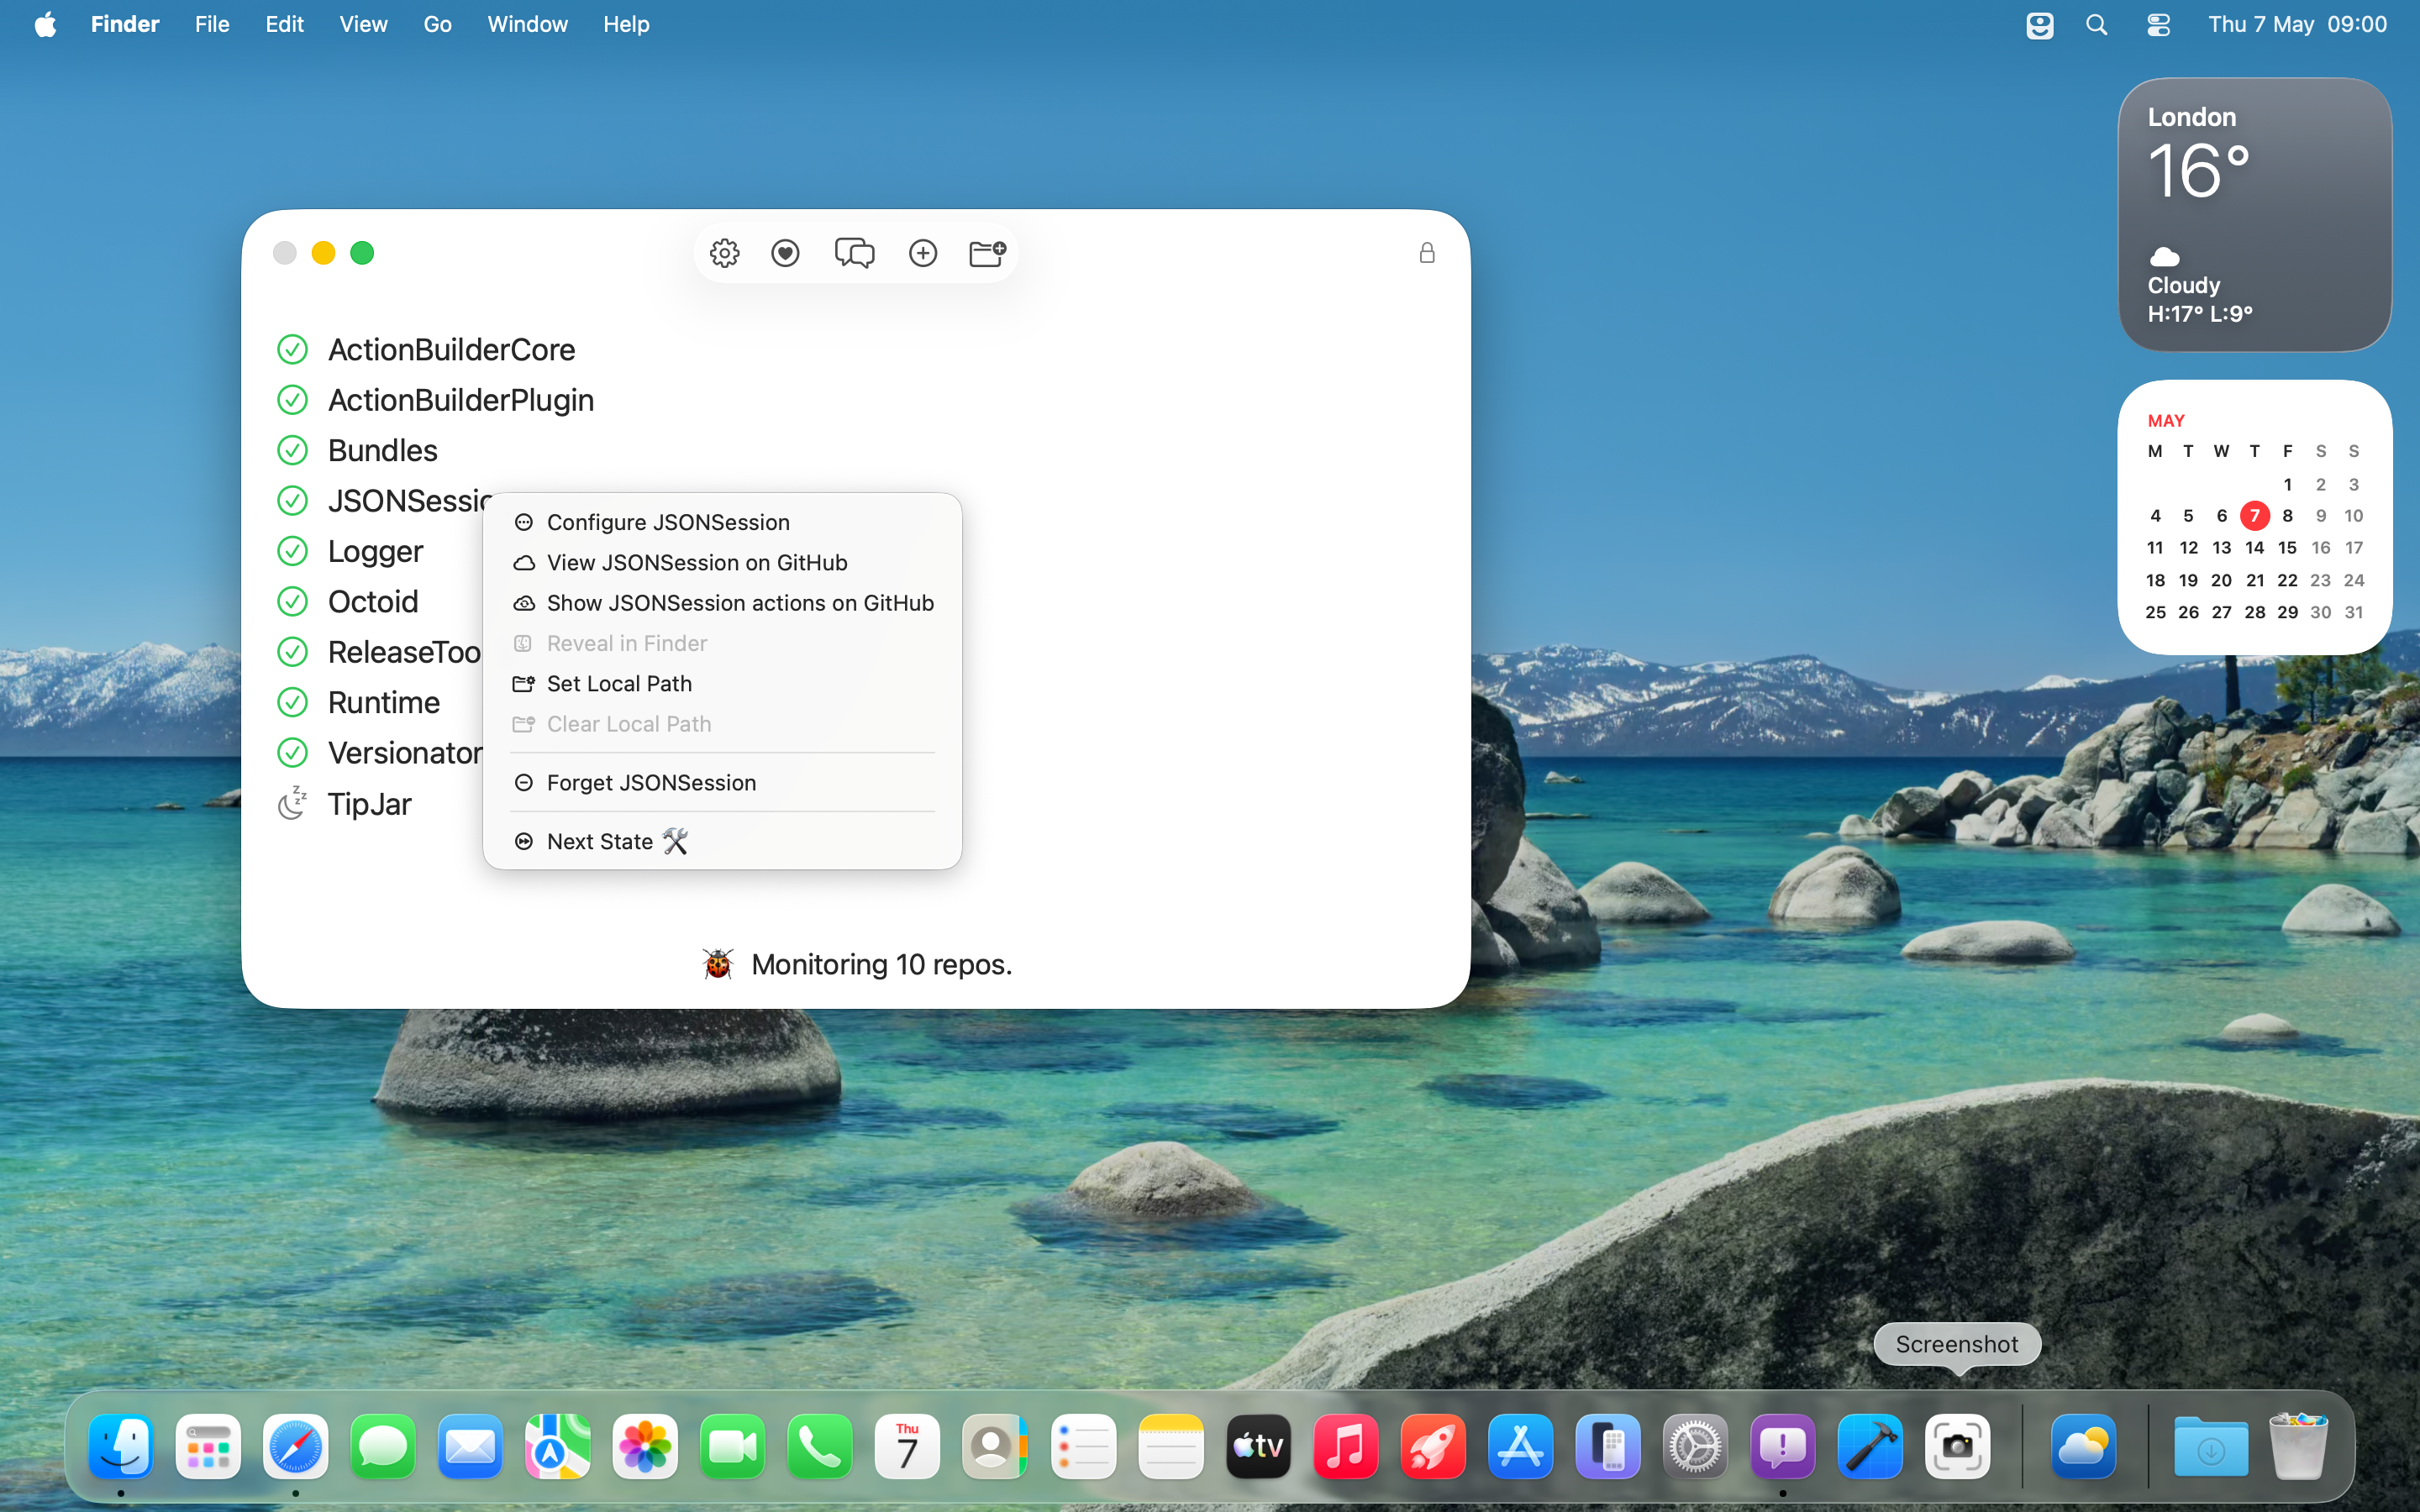2420x1512 pixels.
Task: Open System Settings from the Dock
Action: (x=1695, y=1446)
